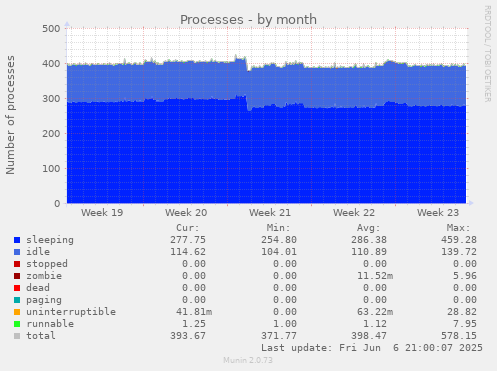Click the 'Week 21' x-axis label
The height and width of the screenshot is (371, 497).
270,213
